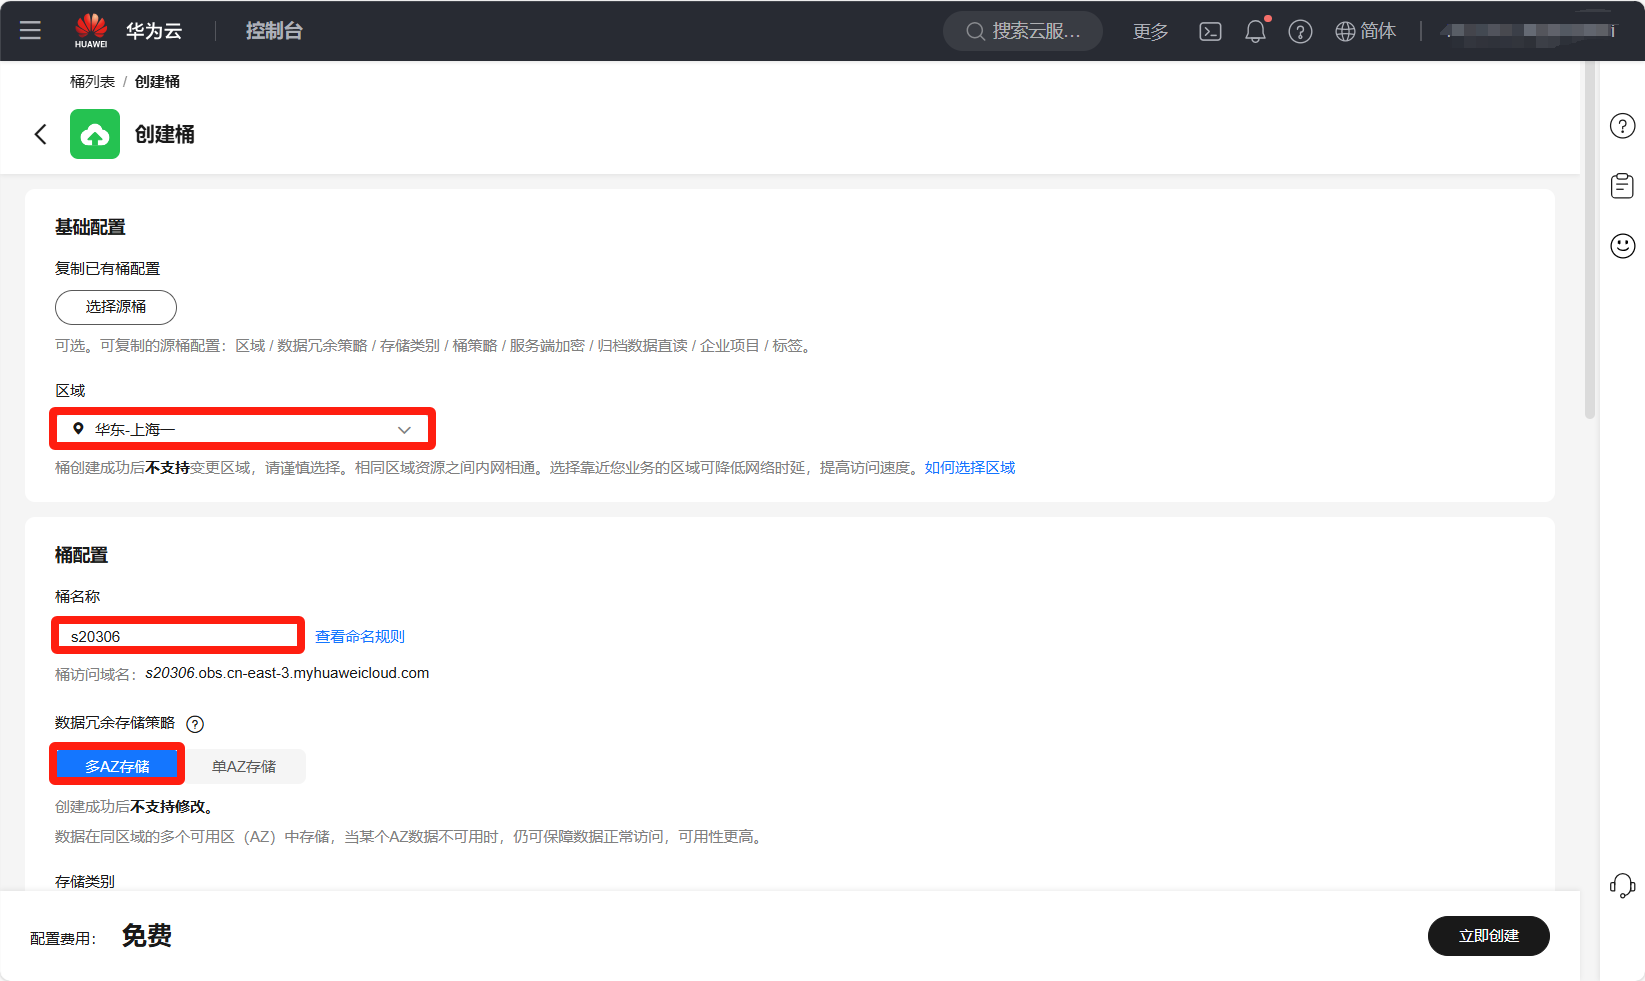Open the 简体 language selector
The image size is (1645, 981).
(1365, 32)
